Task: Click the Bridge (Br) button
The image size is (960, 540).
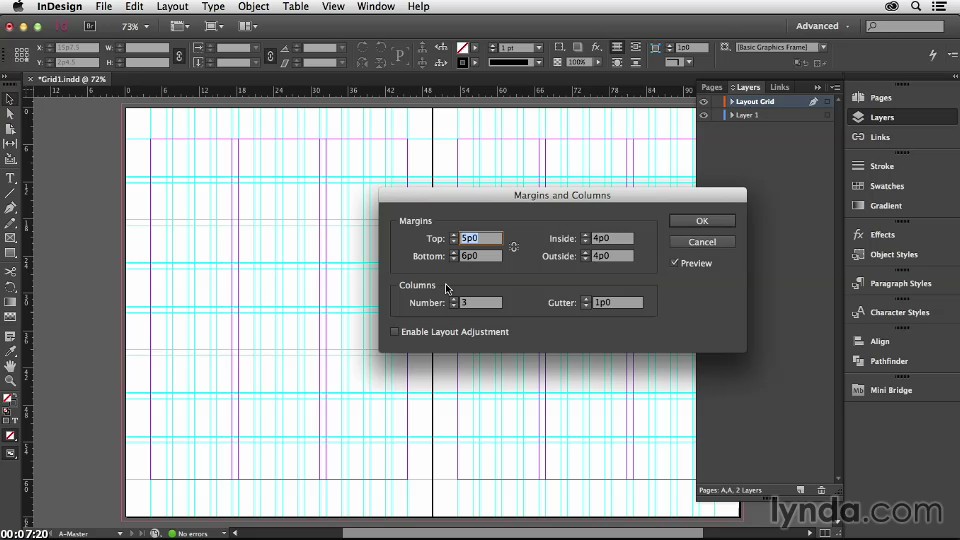Action: 89,26
